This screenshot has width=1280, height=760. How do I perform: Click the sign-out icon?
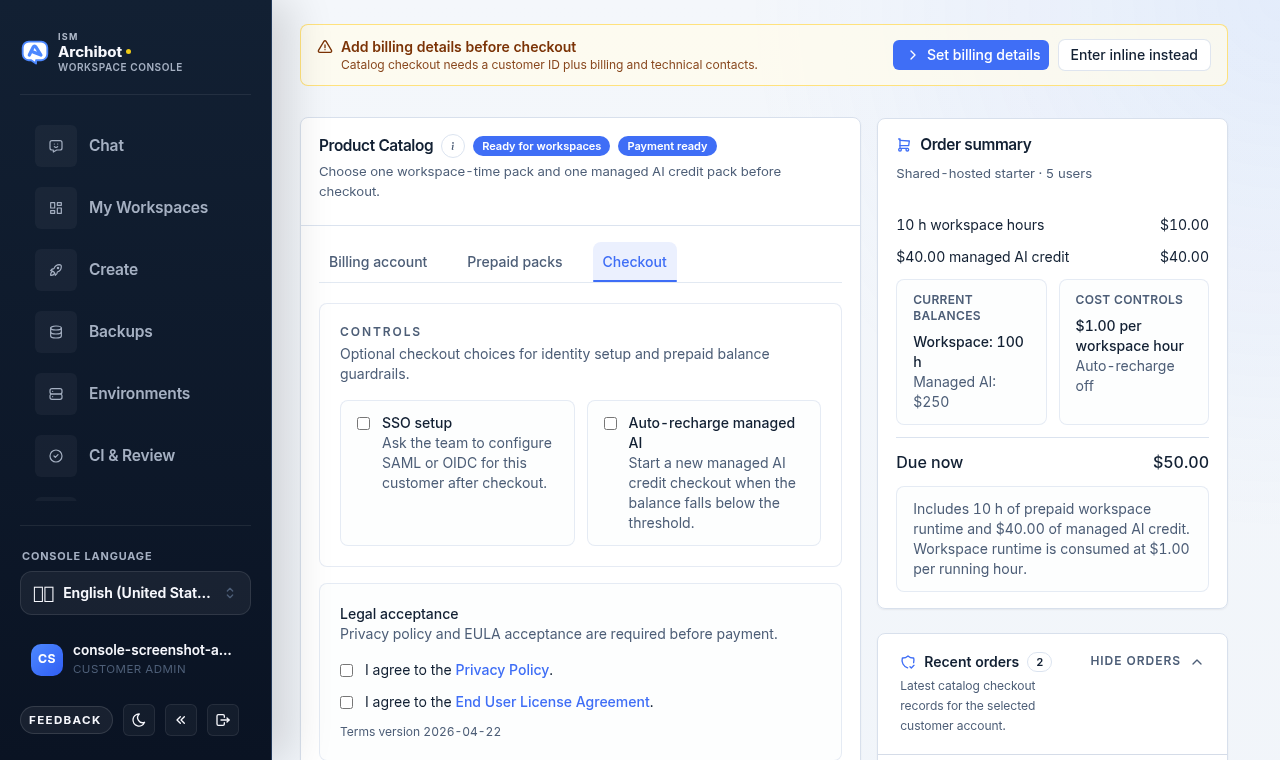pyautogui.click(x=223, y=720)
